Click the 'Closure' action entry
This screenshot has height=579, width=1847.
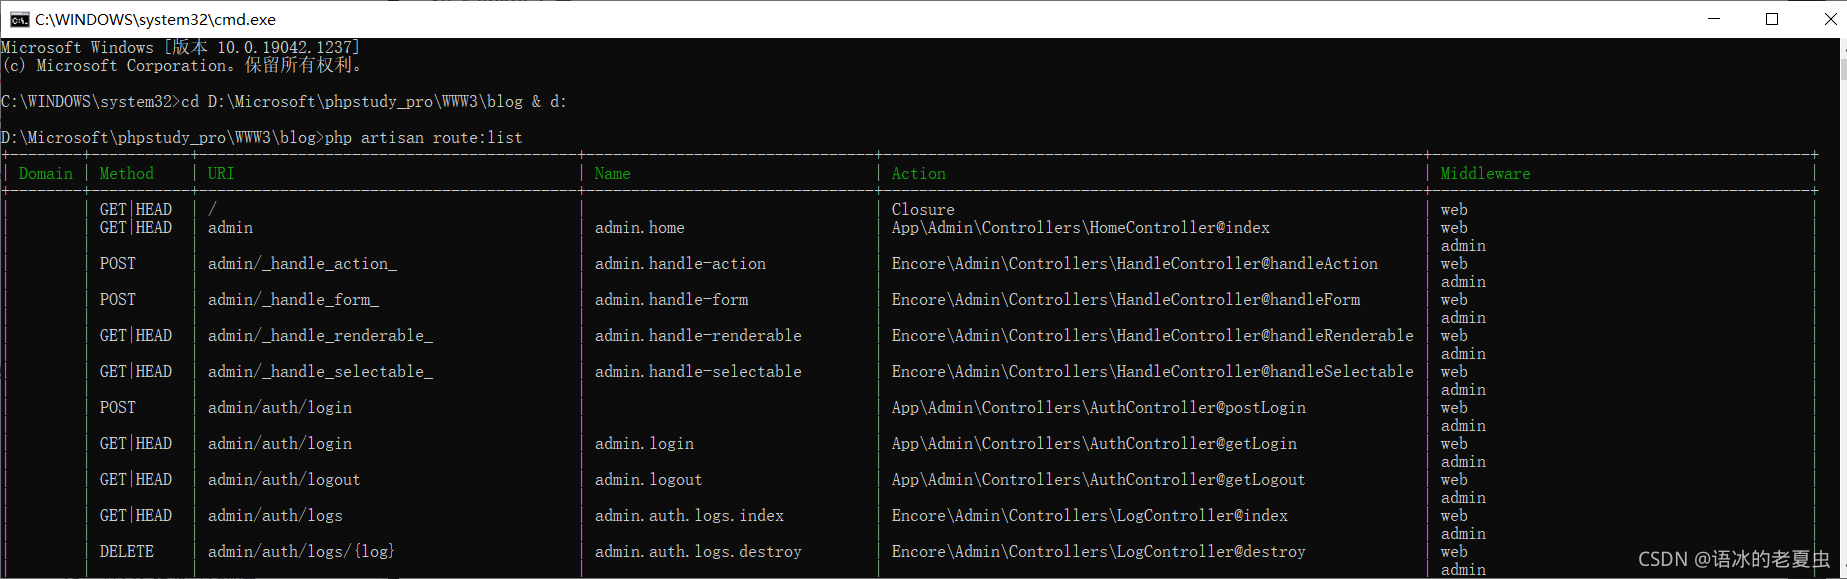923,210
